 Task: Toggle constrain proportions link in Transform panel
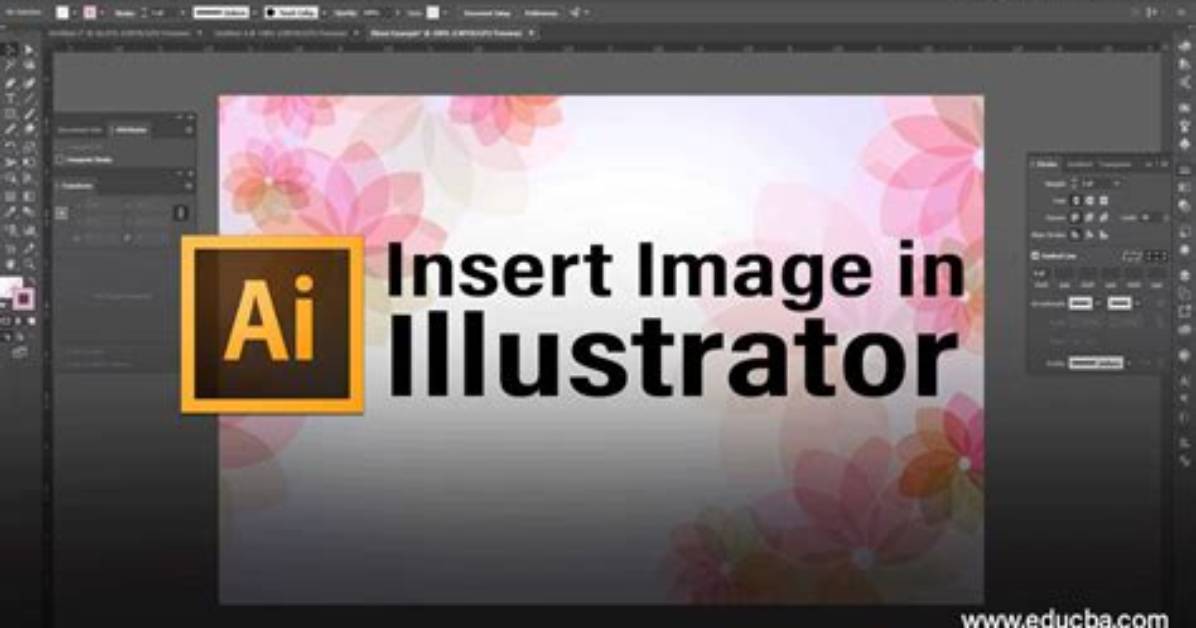click(x=181, y=213)
